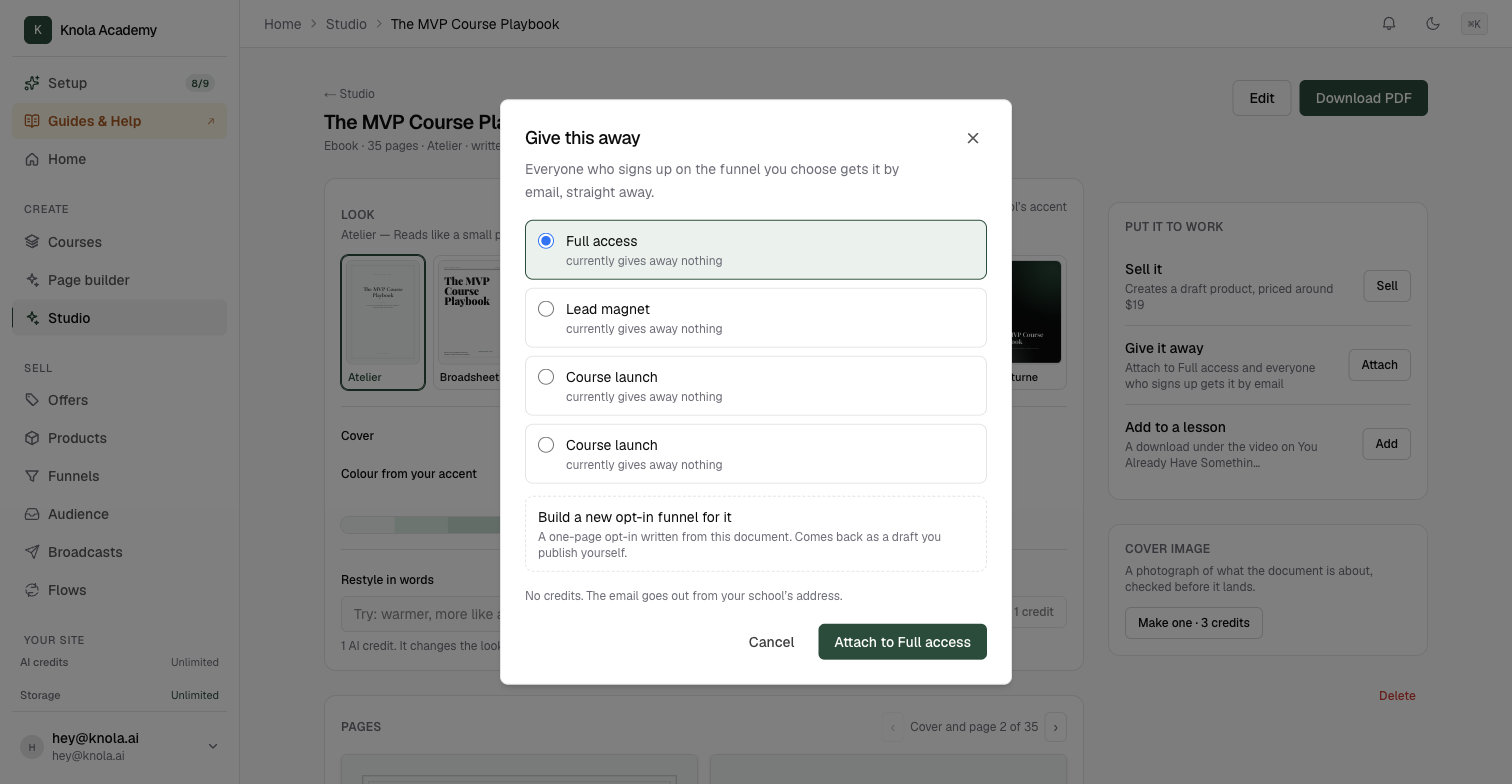Open Offers using the tag icon
Screen dimensions: 1512x784
[32, 400]
